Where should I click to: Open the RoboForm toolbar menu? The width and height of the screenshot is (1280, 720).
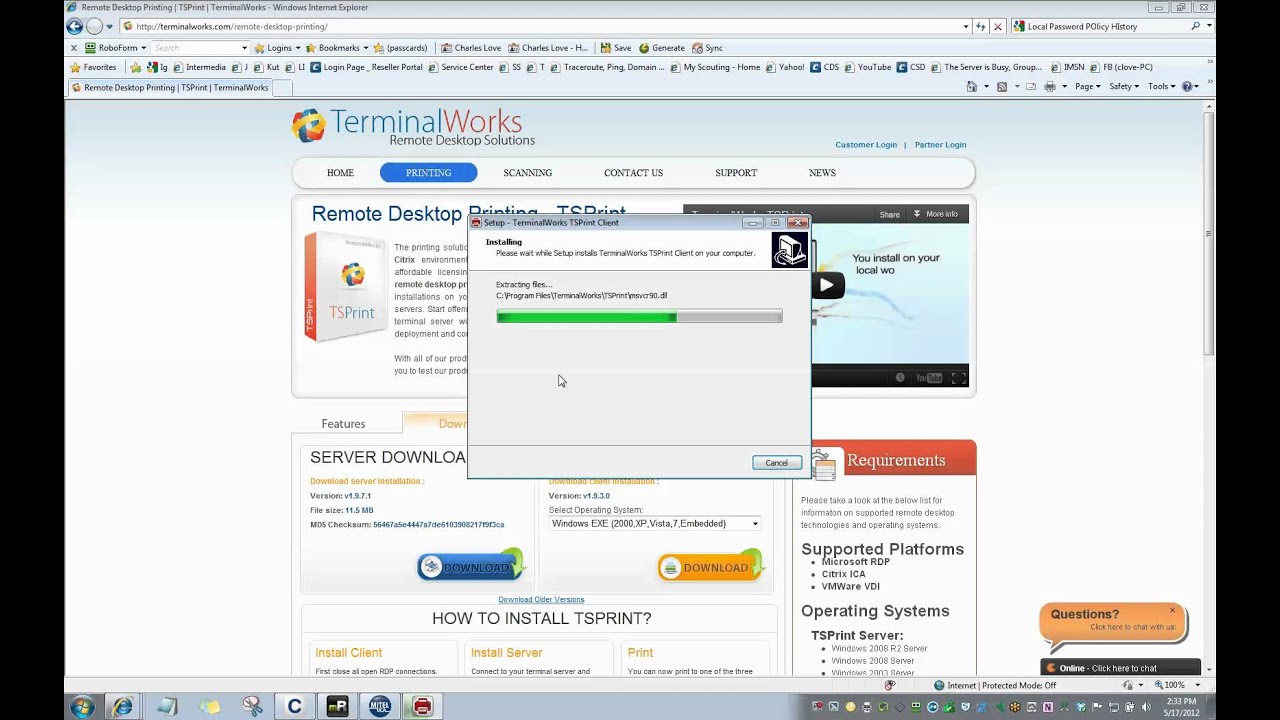coord(116,48)
